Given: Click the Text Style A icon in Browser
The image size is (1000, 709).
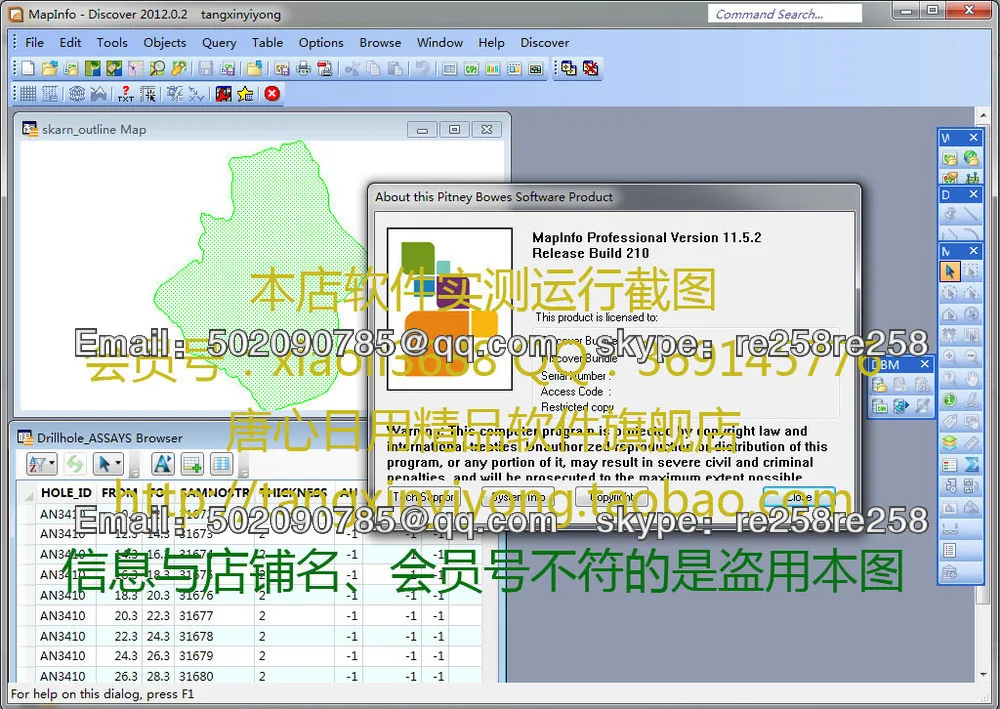Looking at the screenshot, I should (163, 464).
